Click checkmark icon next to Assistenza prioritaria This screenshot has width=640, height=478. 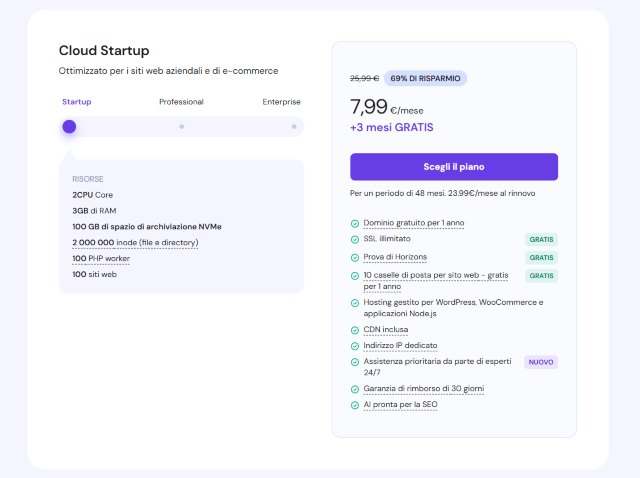[355, 362]
